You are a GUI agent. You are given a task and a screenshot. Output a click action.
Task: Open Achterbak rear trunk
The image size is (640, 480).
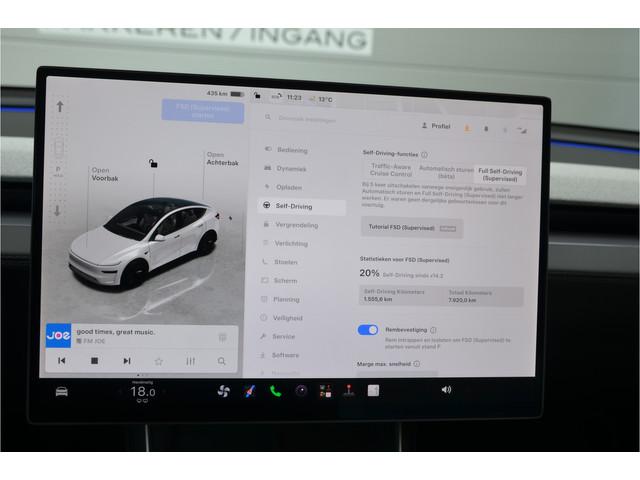[222, 159]
